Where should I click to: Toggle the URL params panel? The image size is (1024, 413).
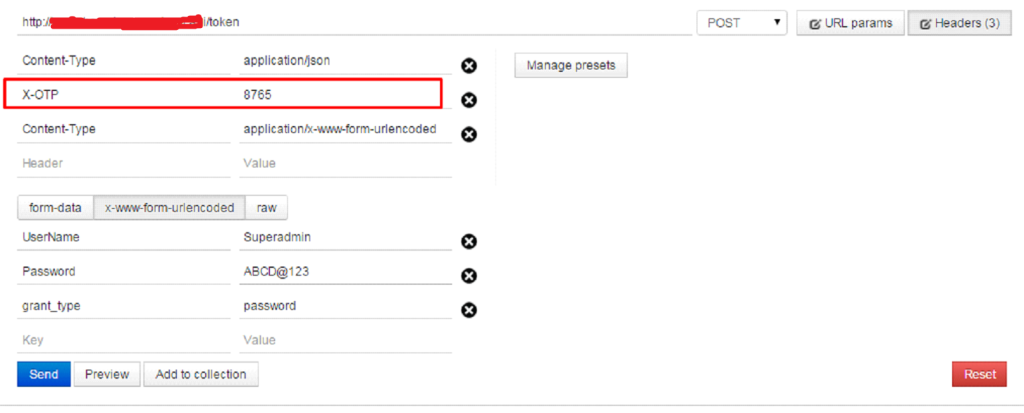pos(850,23)
